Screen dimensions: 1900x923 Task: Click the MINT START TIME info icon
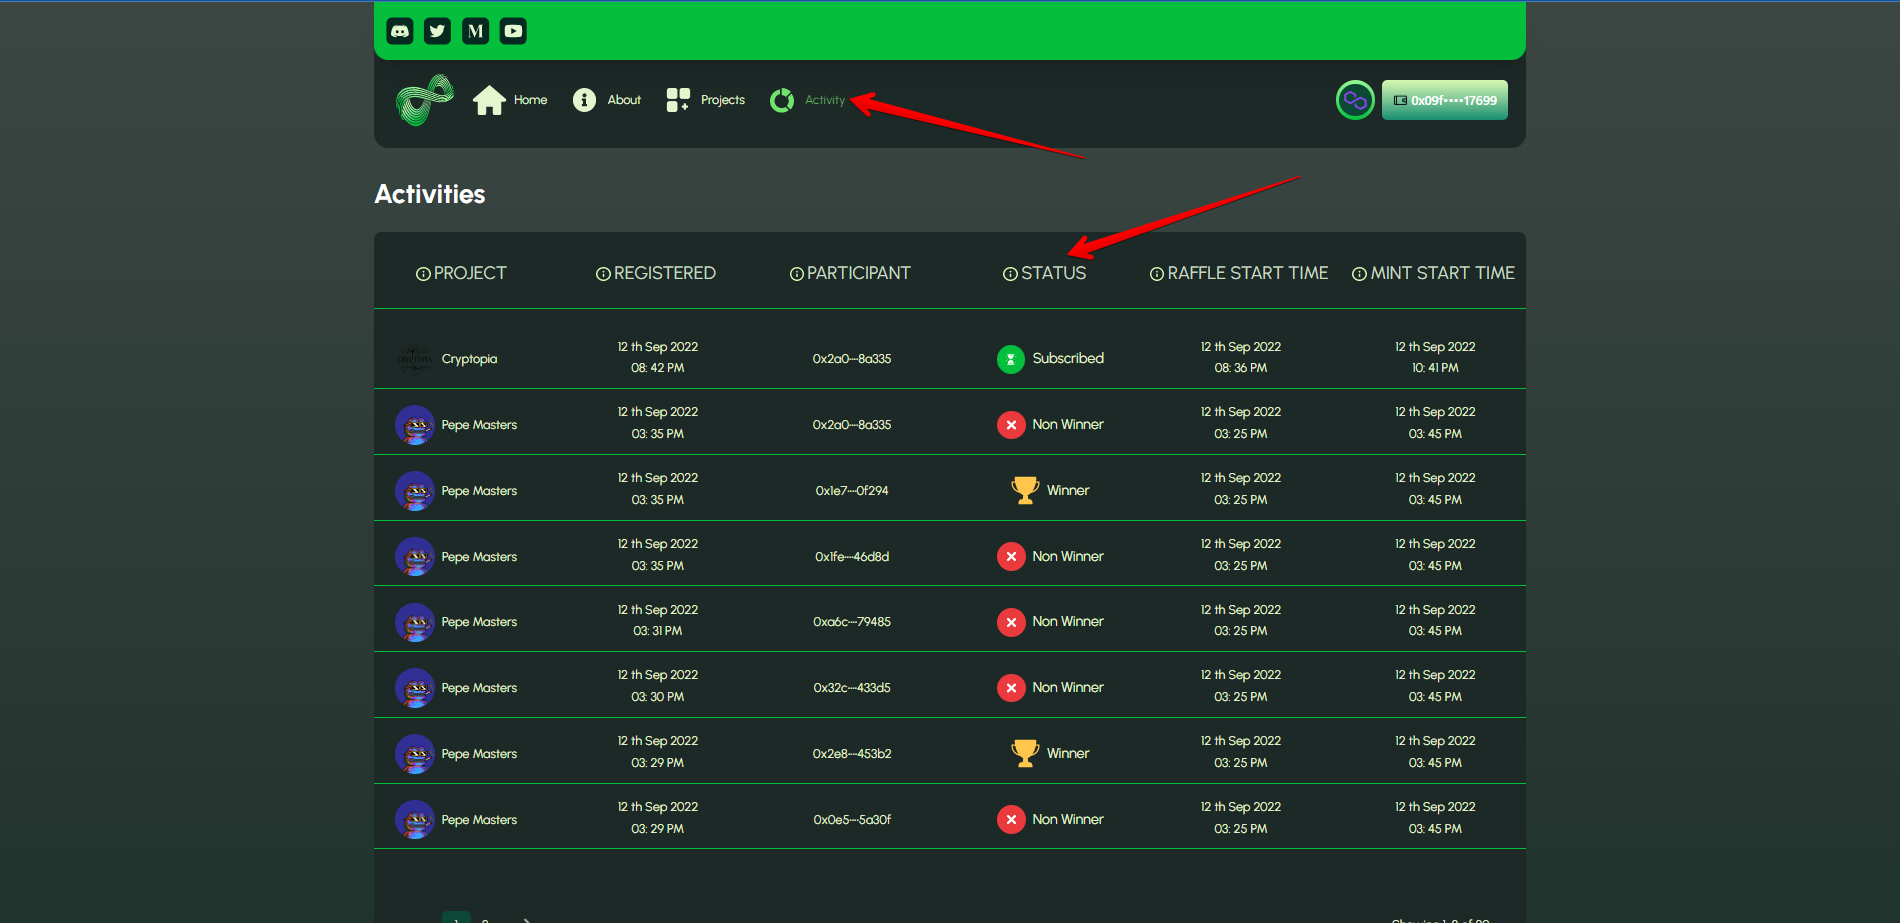(x=1359, y=274)
